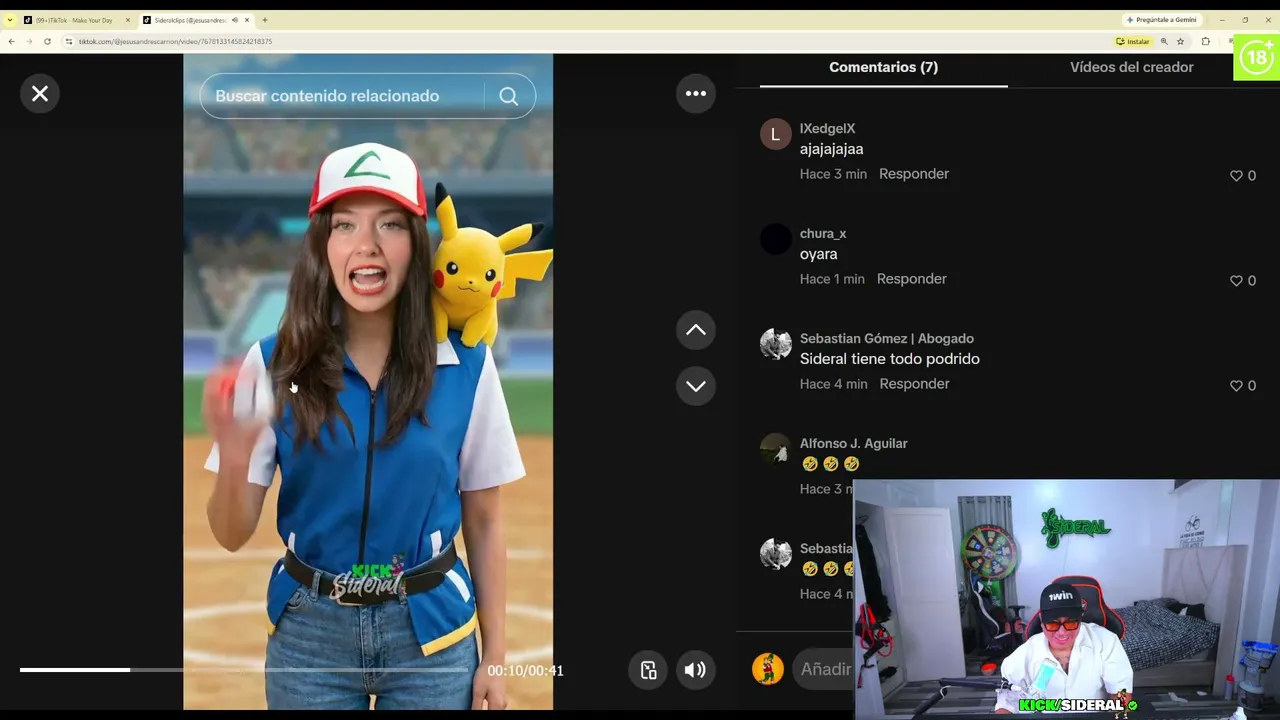
Task: Close the Sideralclips browser tab
Action: pyautogui.click(x=247, y=20)
